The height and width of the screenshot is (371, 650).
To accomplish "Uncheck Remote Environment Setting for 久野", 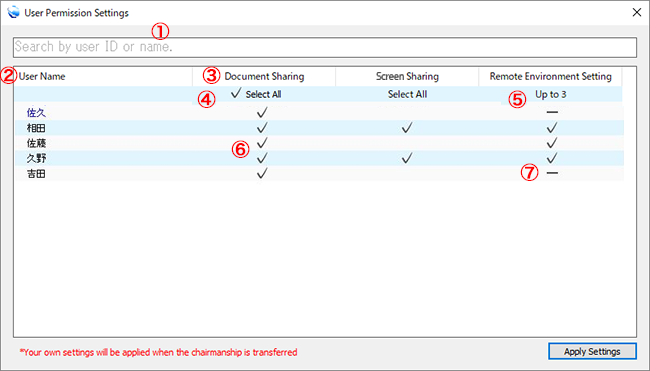I will point(552,158).
